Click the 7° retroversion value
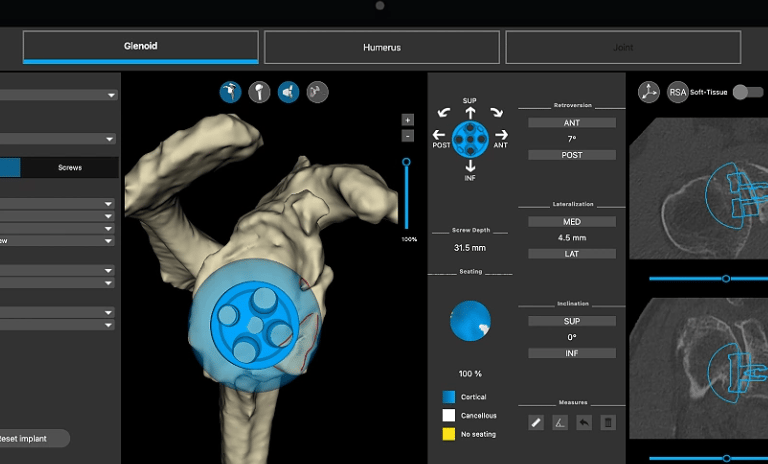This screenshot has width=768, height=464. [x=572, y=139]
